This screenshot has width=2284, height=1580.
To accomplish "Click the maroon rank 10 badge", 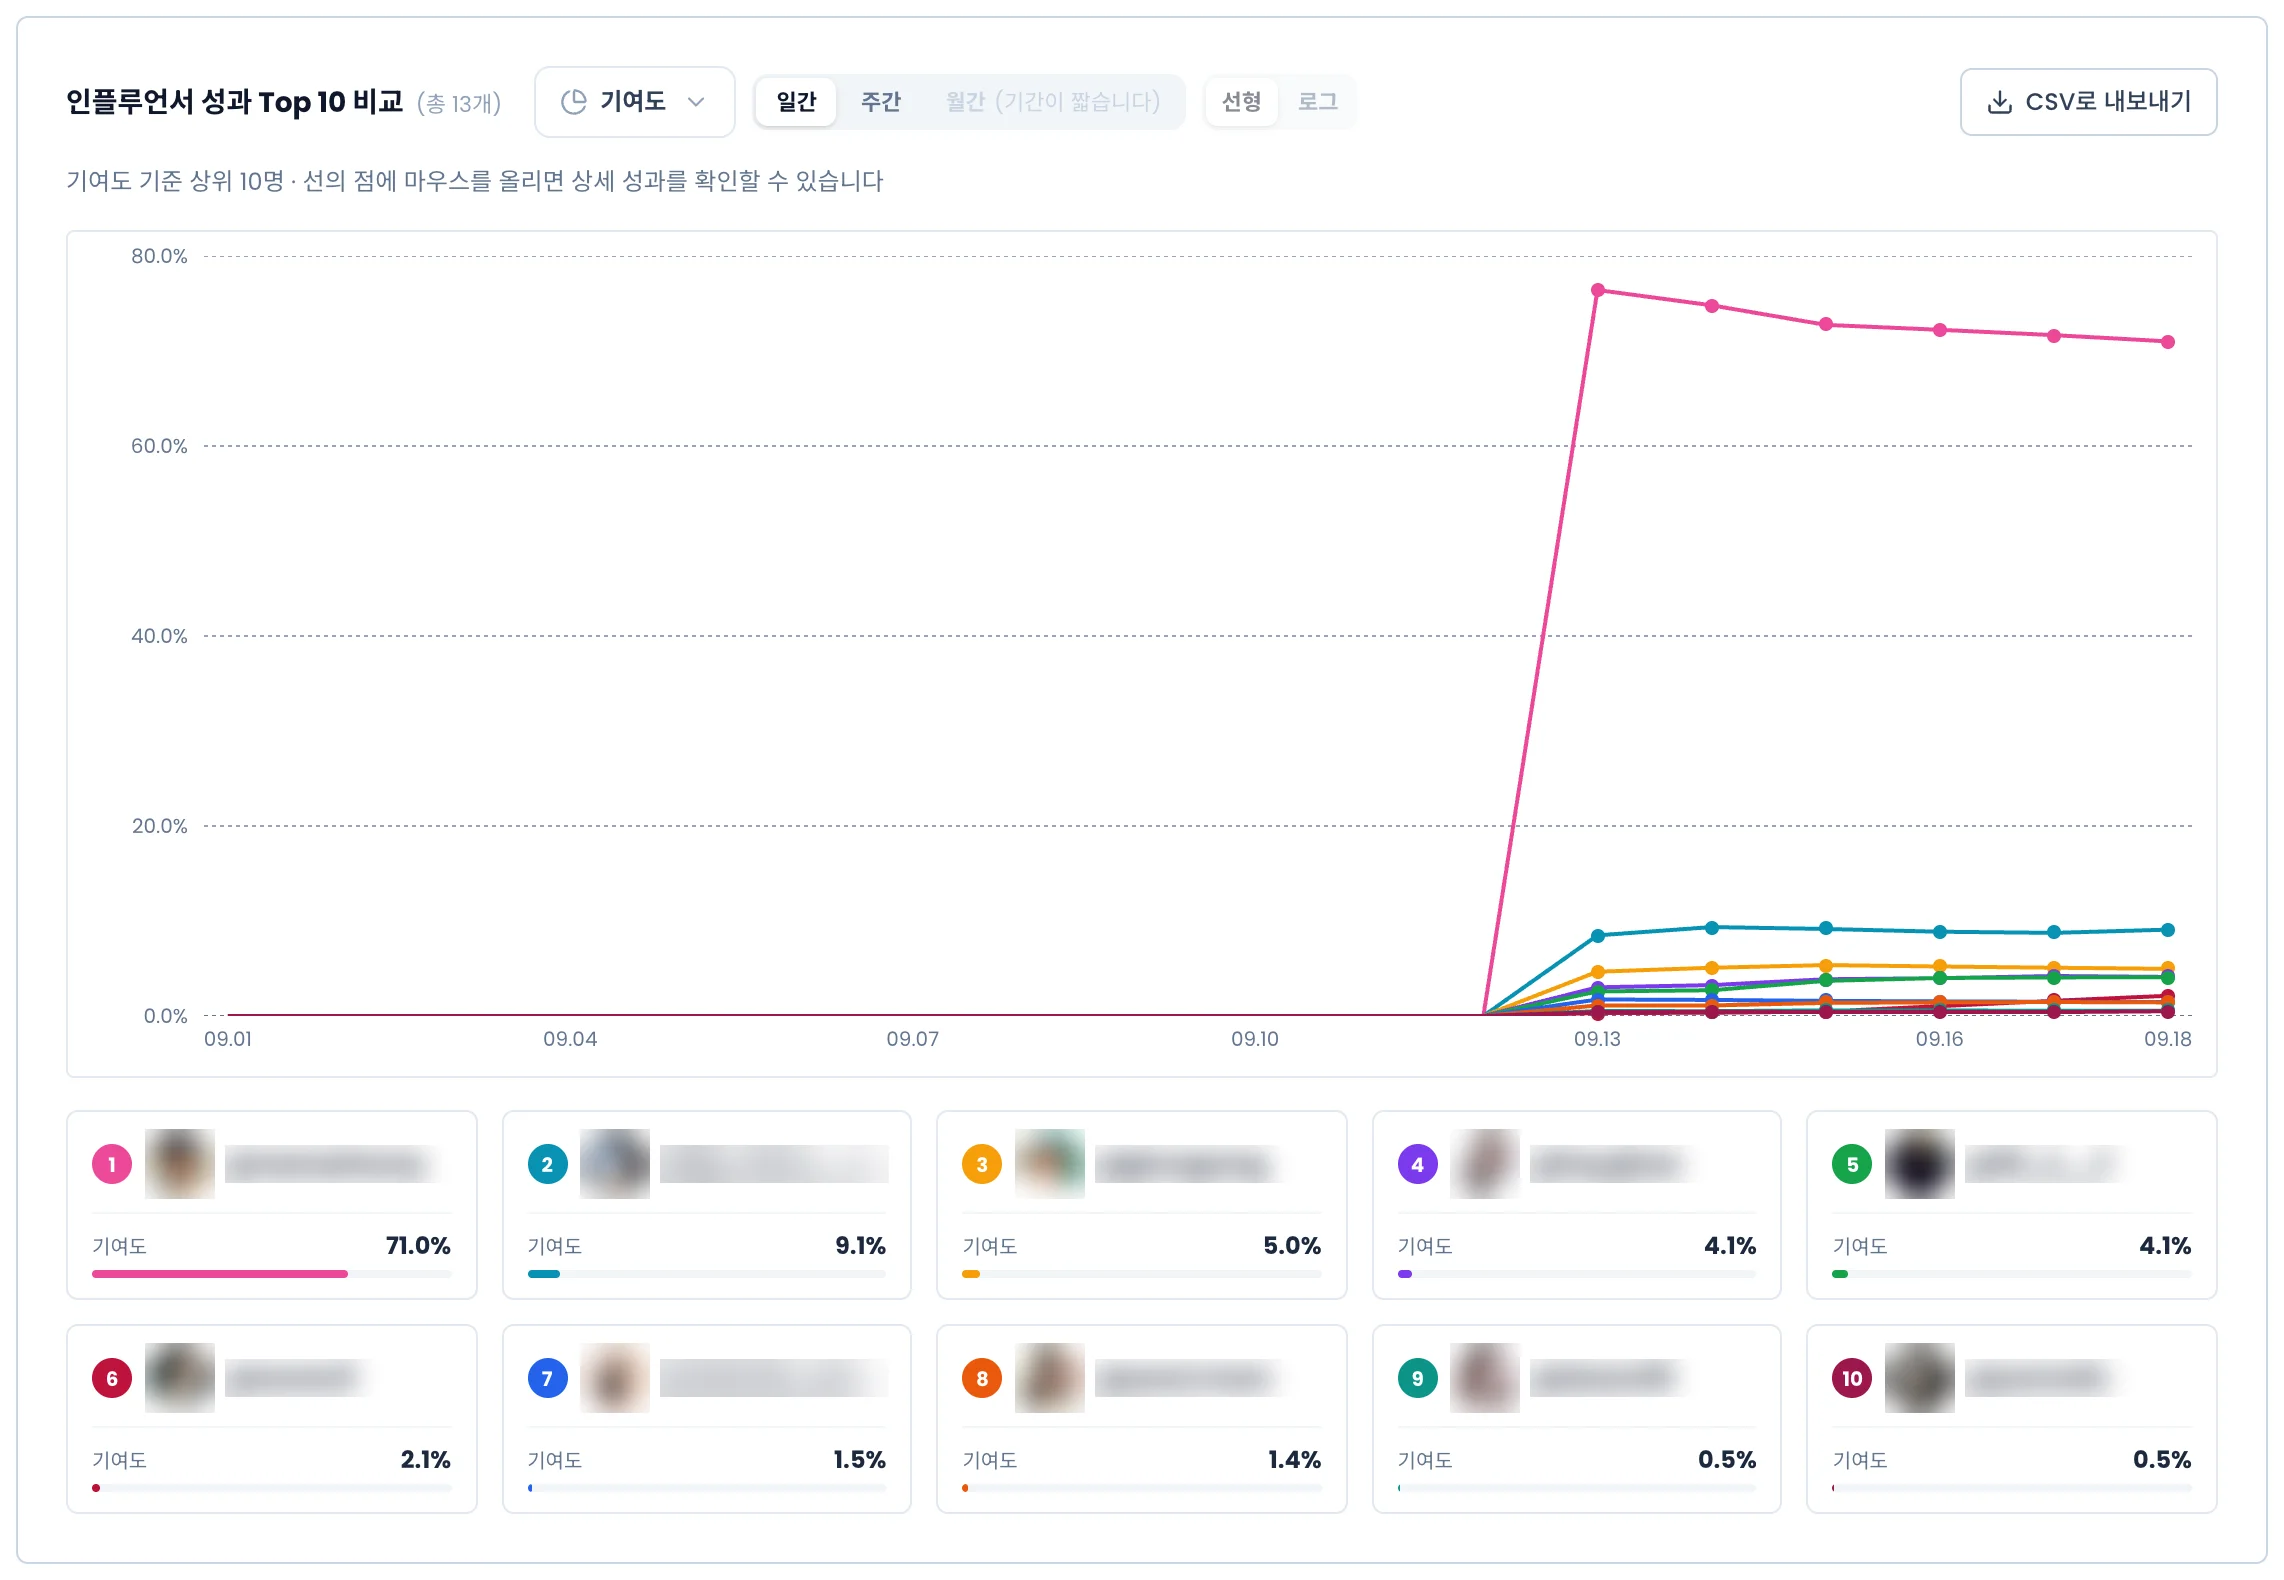I will tap(1852, 1378).
